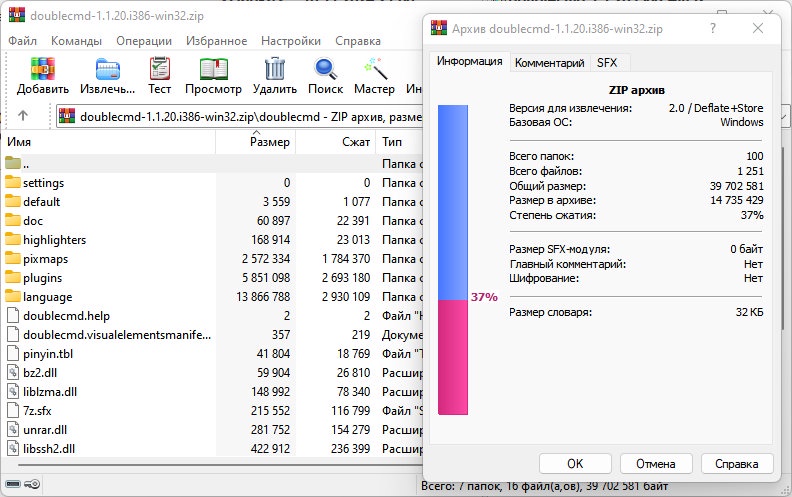This screenshot has height=497, width=792.
Task: Click the language folder name
Action: tap(47, 296)
